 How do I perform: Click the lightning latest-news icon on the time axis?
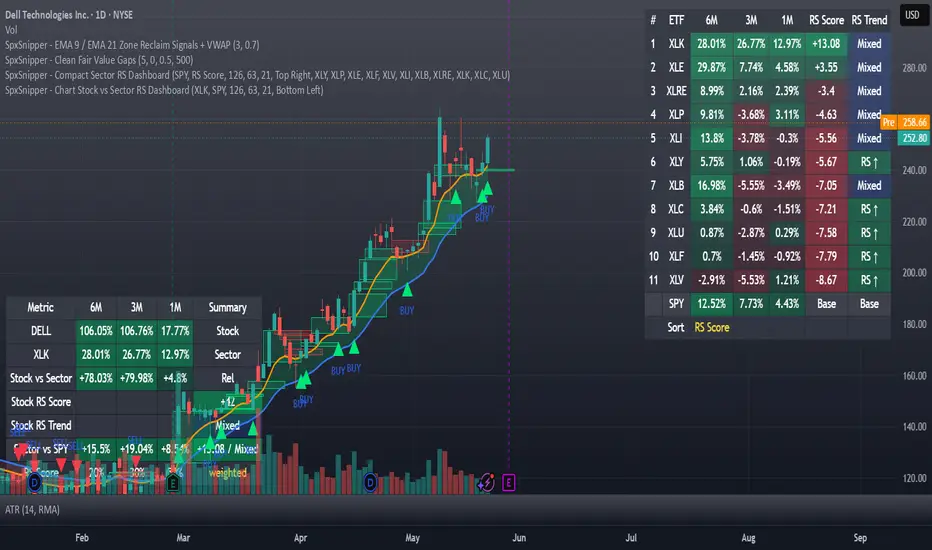tap(486, 482)
